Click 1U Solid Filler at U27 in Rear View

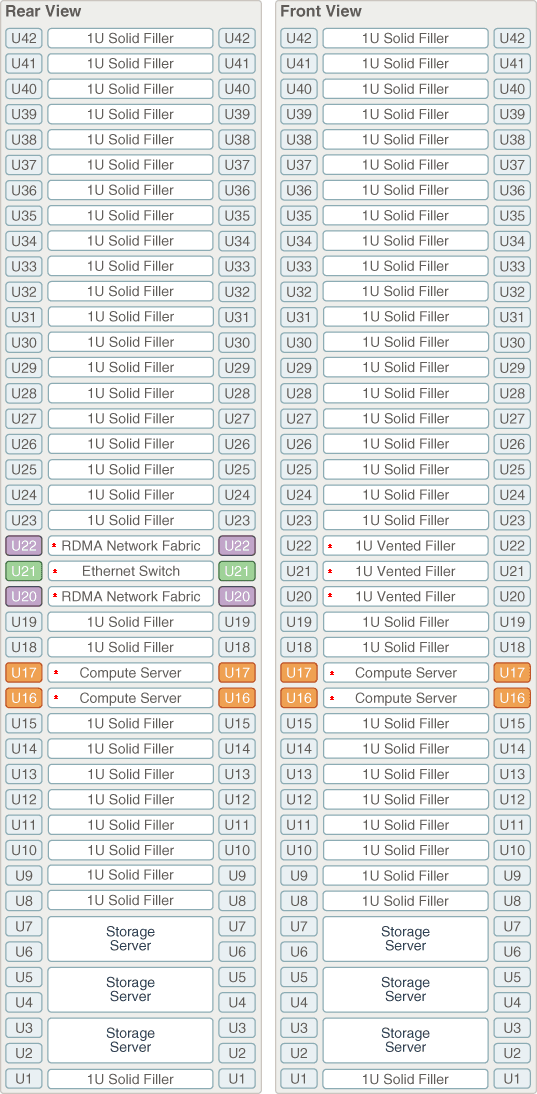pos(130,418)
